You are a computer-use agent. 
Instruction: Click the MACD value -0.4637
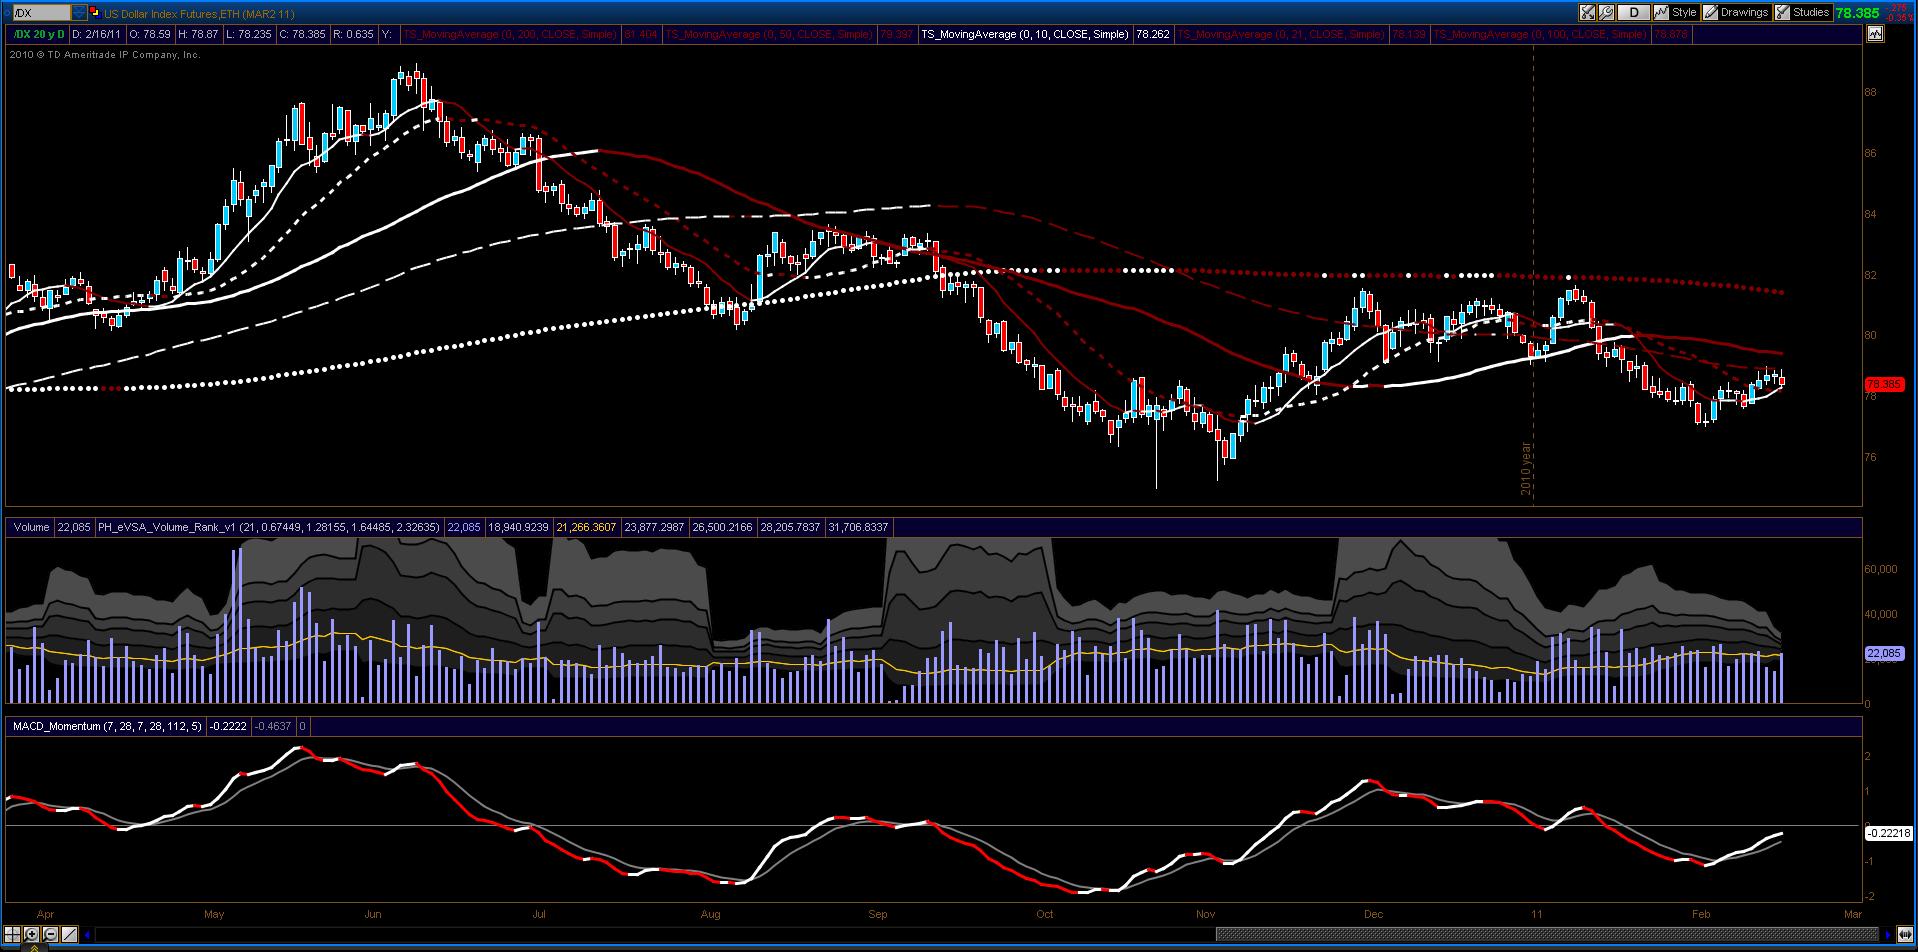[273, 726]
